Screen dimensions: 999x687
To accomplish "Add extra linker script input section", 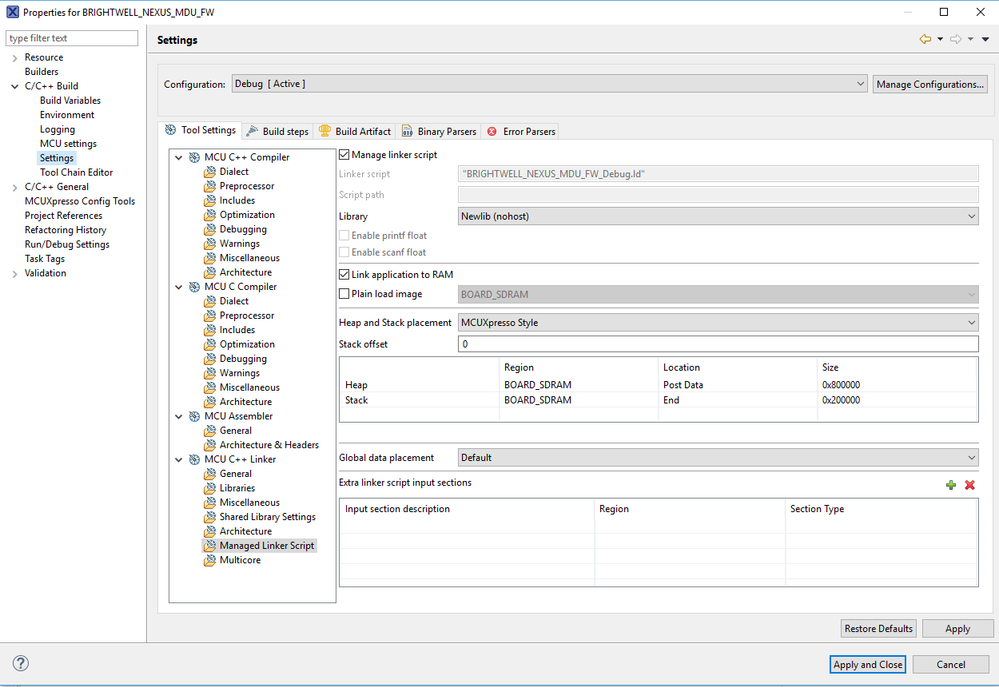I will (x=951, y=485).
